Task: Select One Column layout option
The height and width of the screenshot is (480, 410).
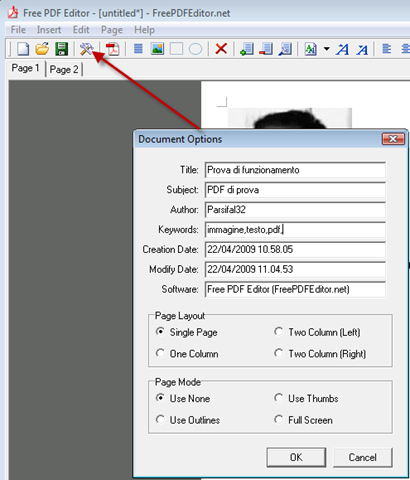Action: click(x=187, y=353)
